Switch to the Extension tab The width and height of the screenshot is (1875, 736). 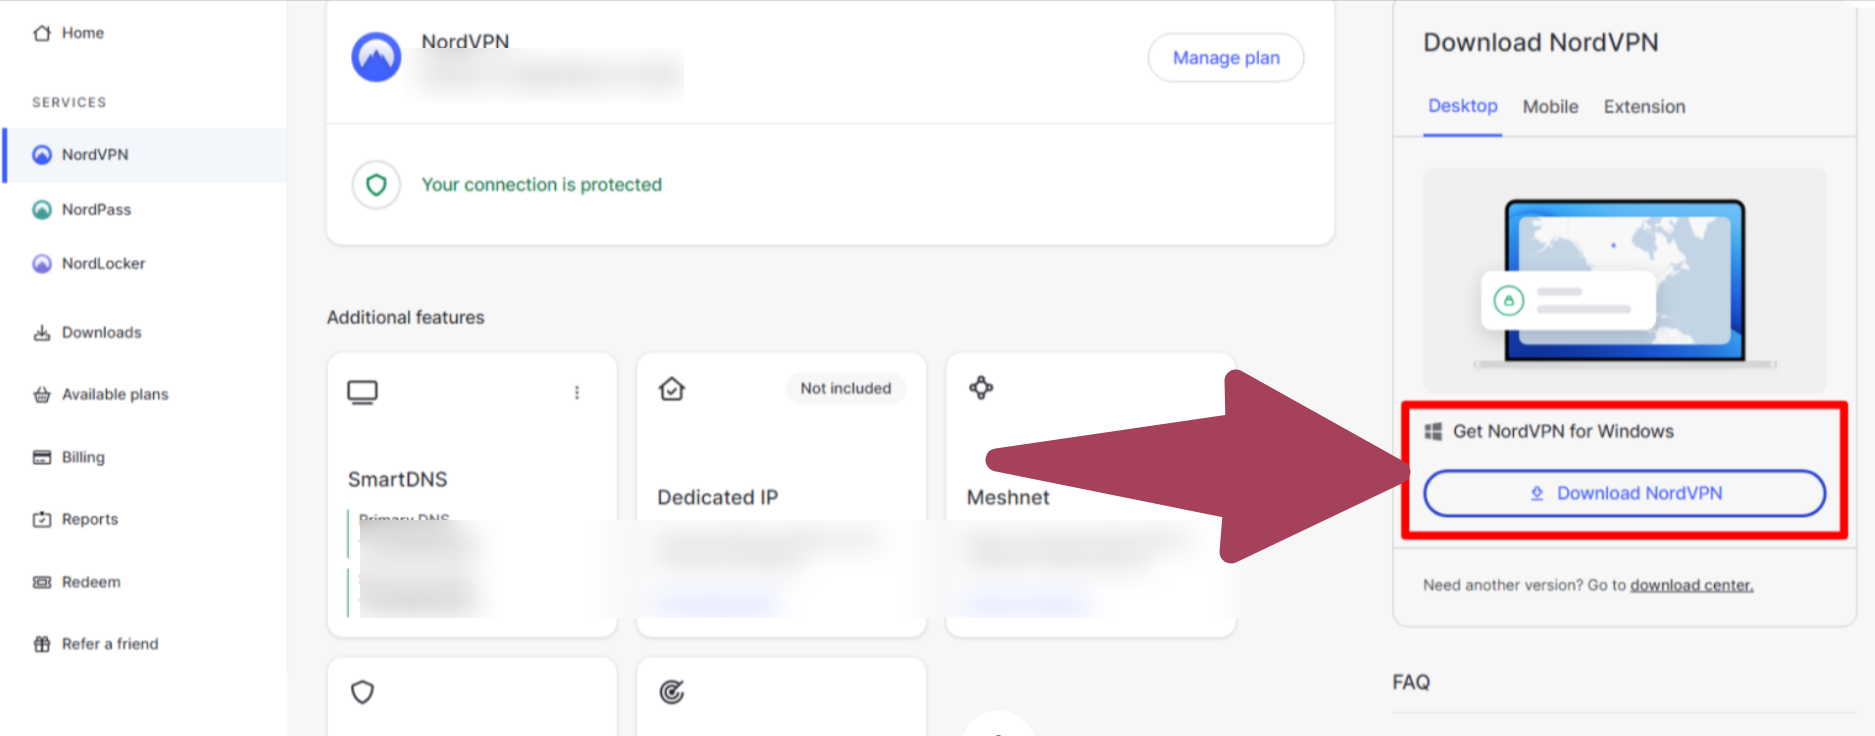(x=1644, y=107)
